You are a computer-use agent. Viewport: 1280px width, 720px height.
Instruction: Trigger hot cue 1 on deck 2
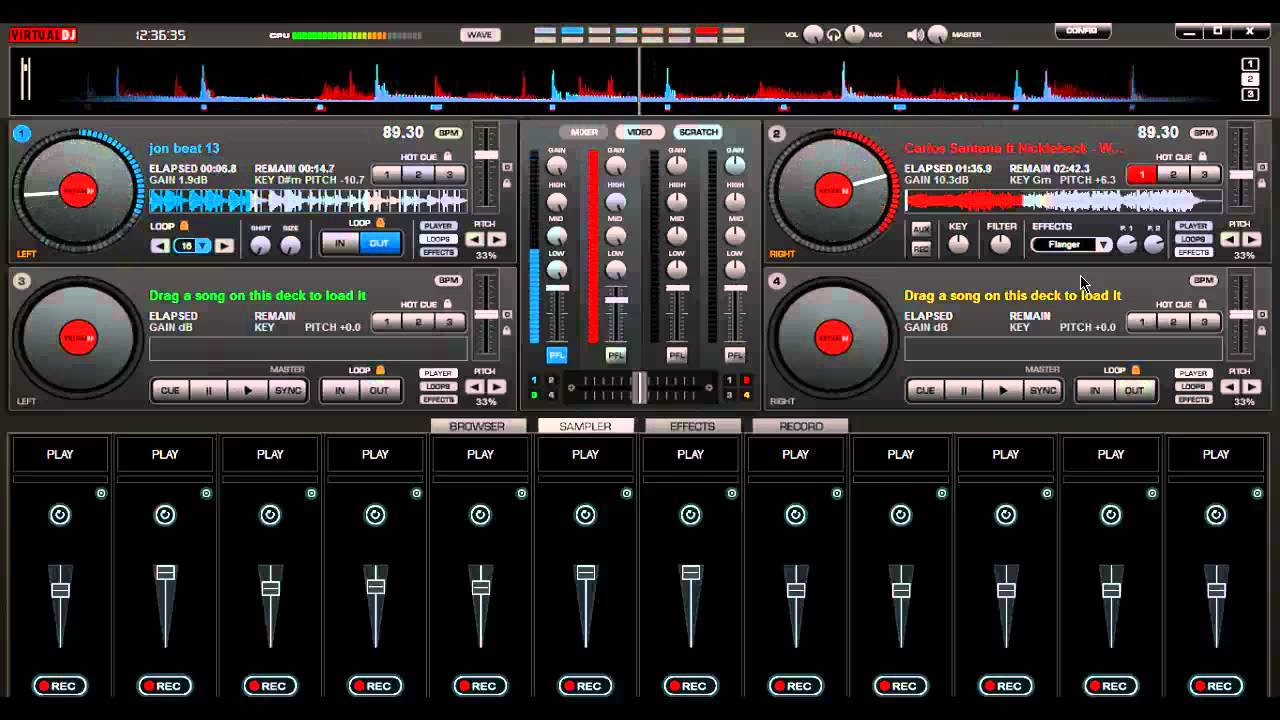pyautogui.click(x=1142, y=175)
